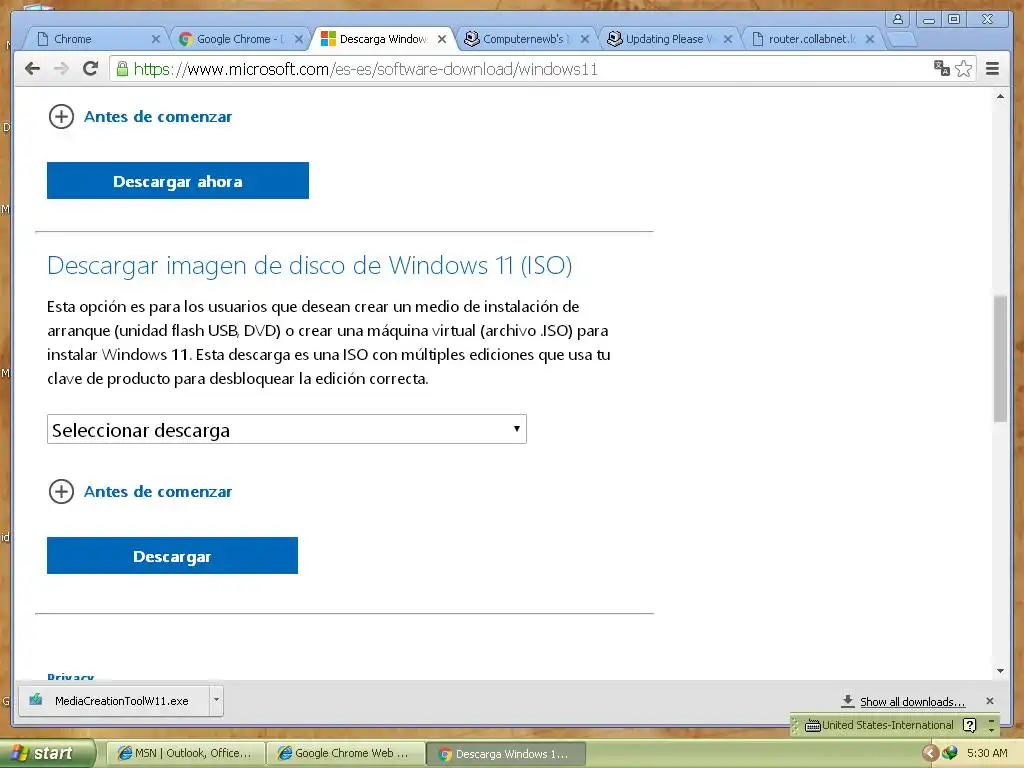Go back with the browser back arrow
This screenshot has width=1024, height=768.
click(x=32, y=69)
